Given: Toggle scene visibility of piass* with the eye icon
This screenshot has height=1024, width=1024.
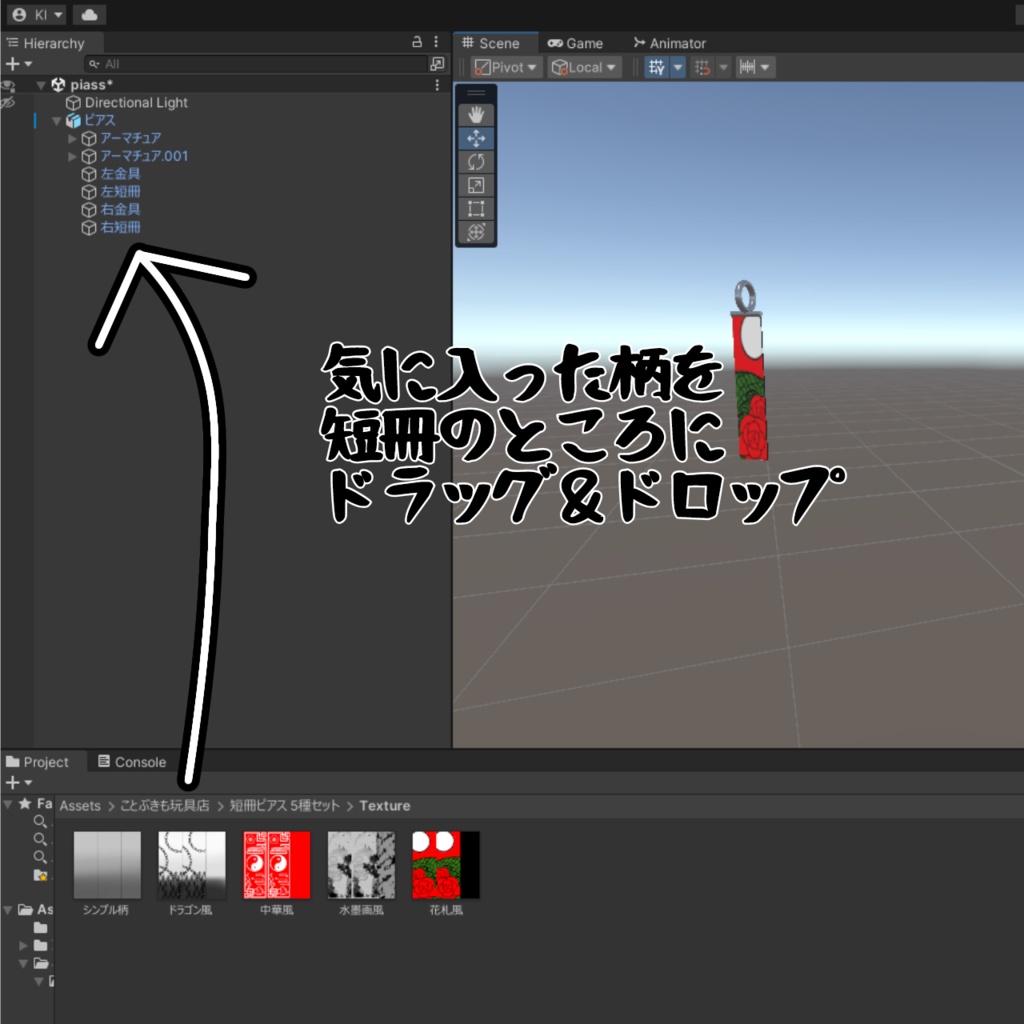Looking at the screenshot, I should [x=7, y=85].
